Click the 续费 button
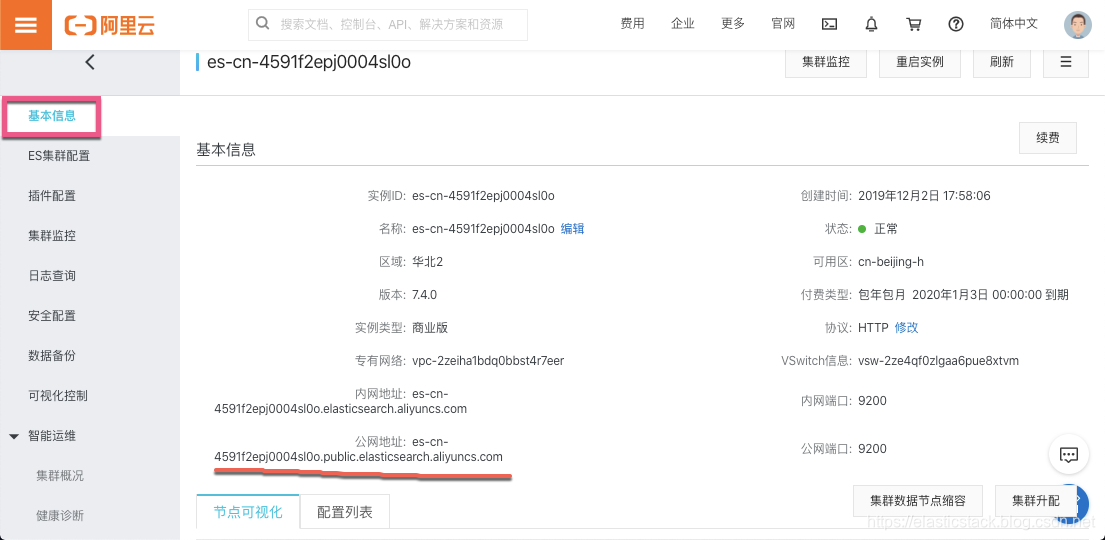1105x540 pixels. tap(1048, 138)
